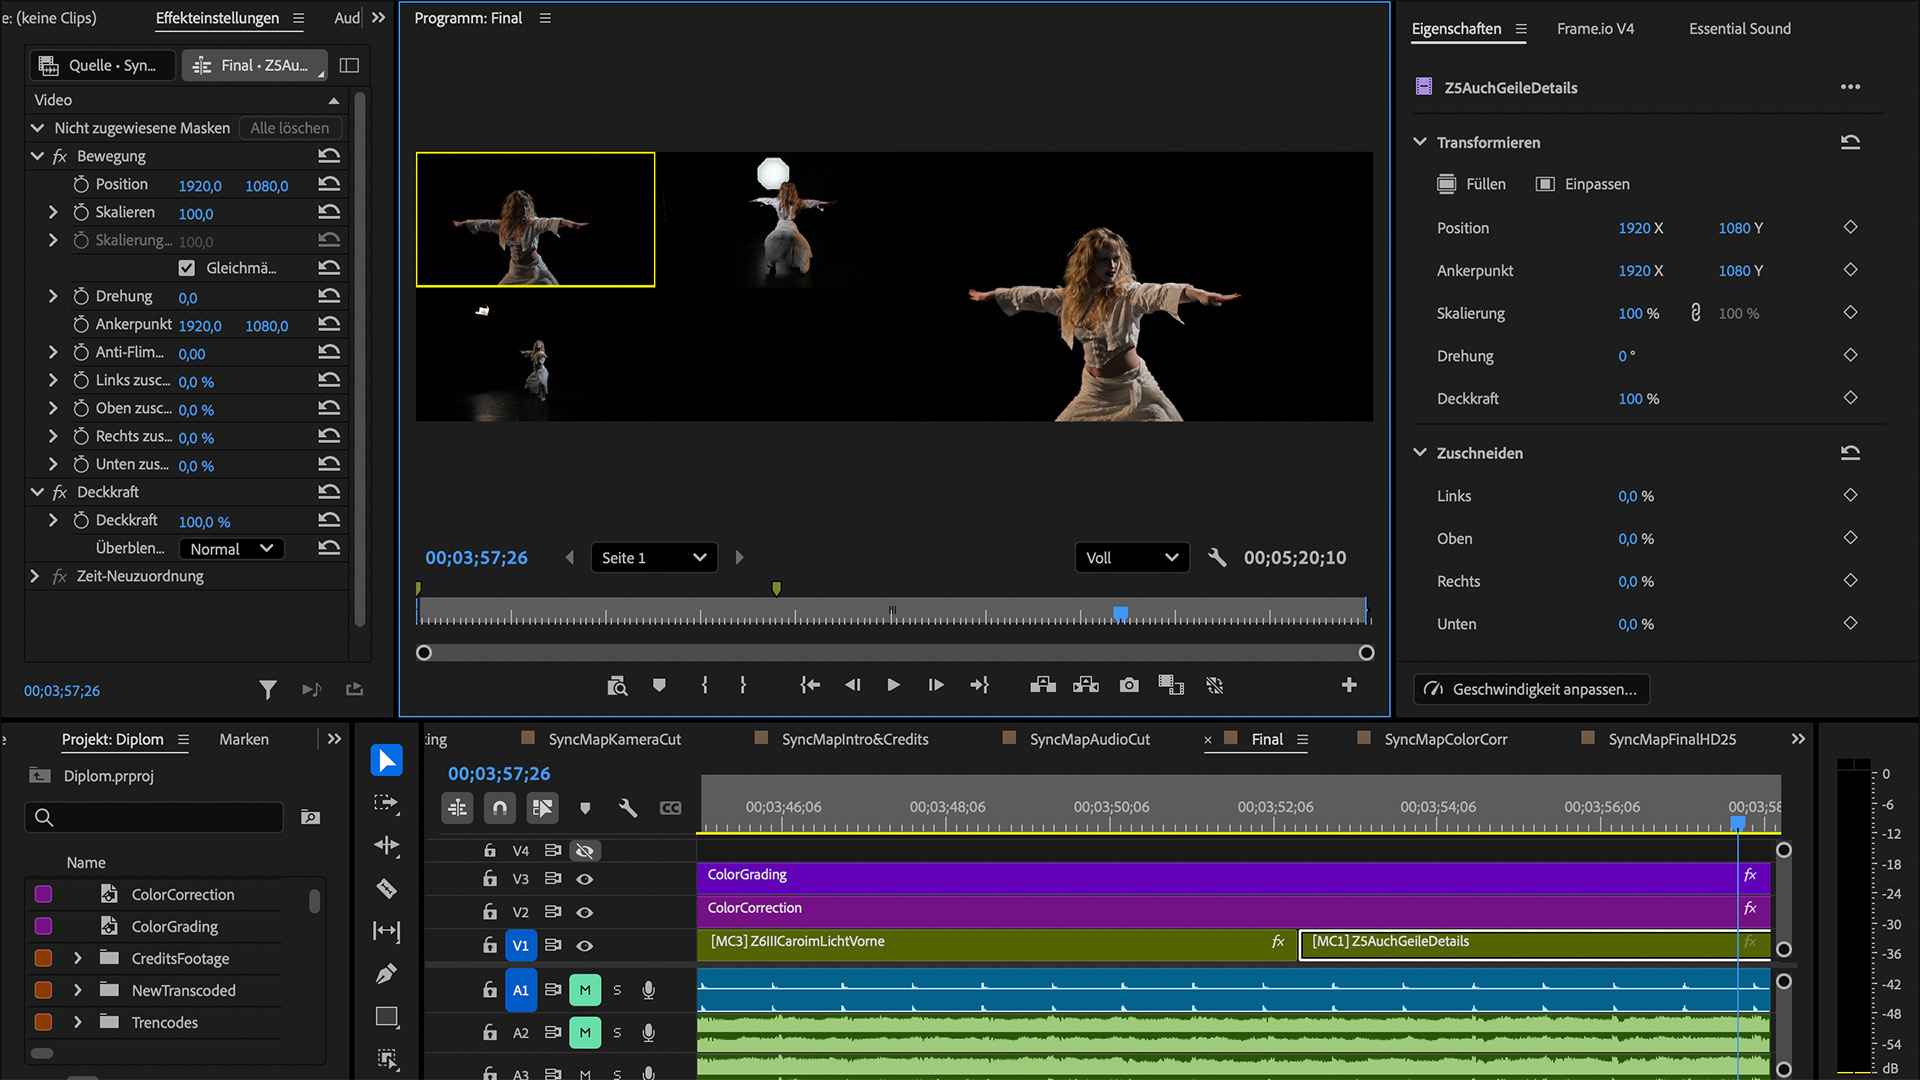
Task: Toggle timeline snapping magnet icon
Action: [x=500, y=807]
